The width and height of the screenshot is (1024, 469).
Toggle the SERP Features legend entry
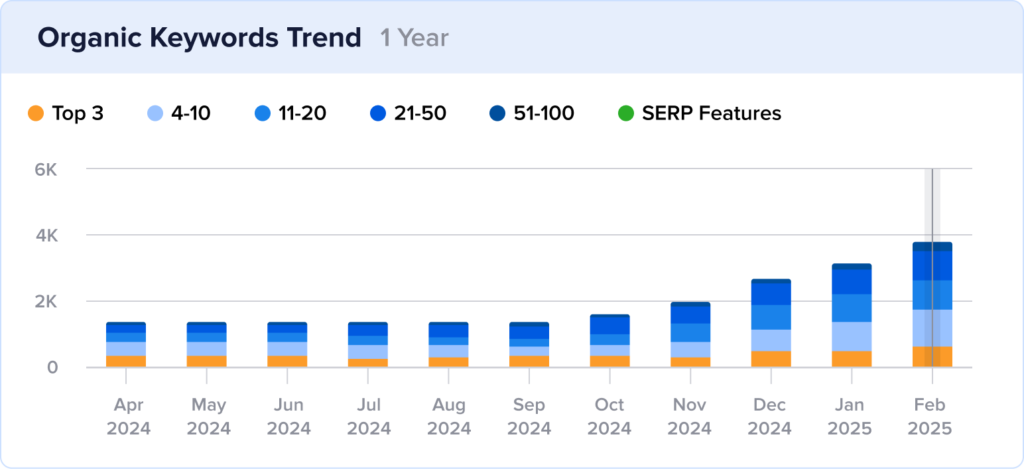pyautogui.click(x=699, y=114)
